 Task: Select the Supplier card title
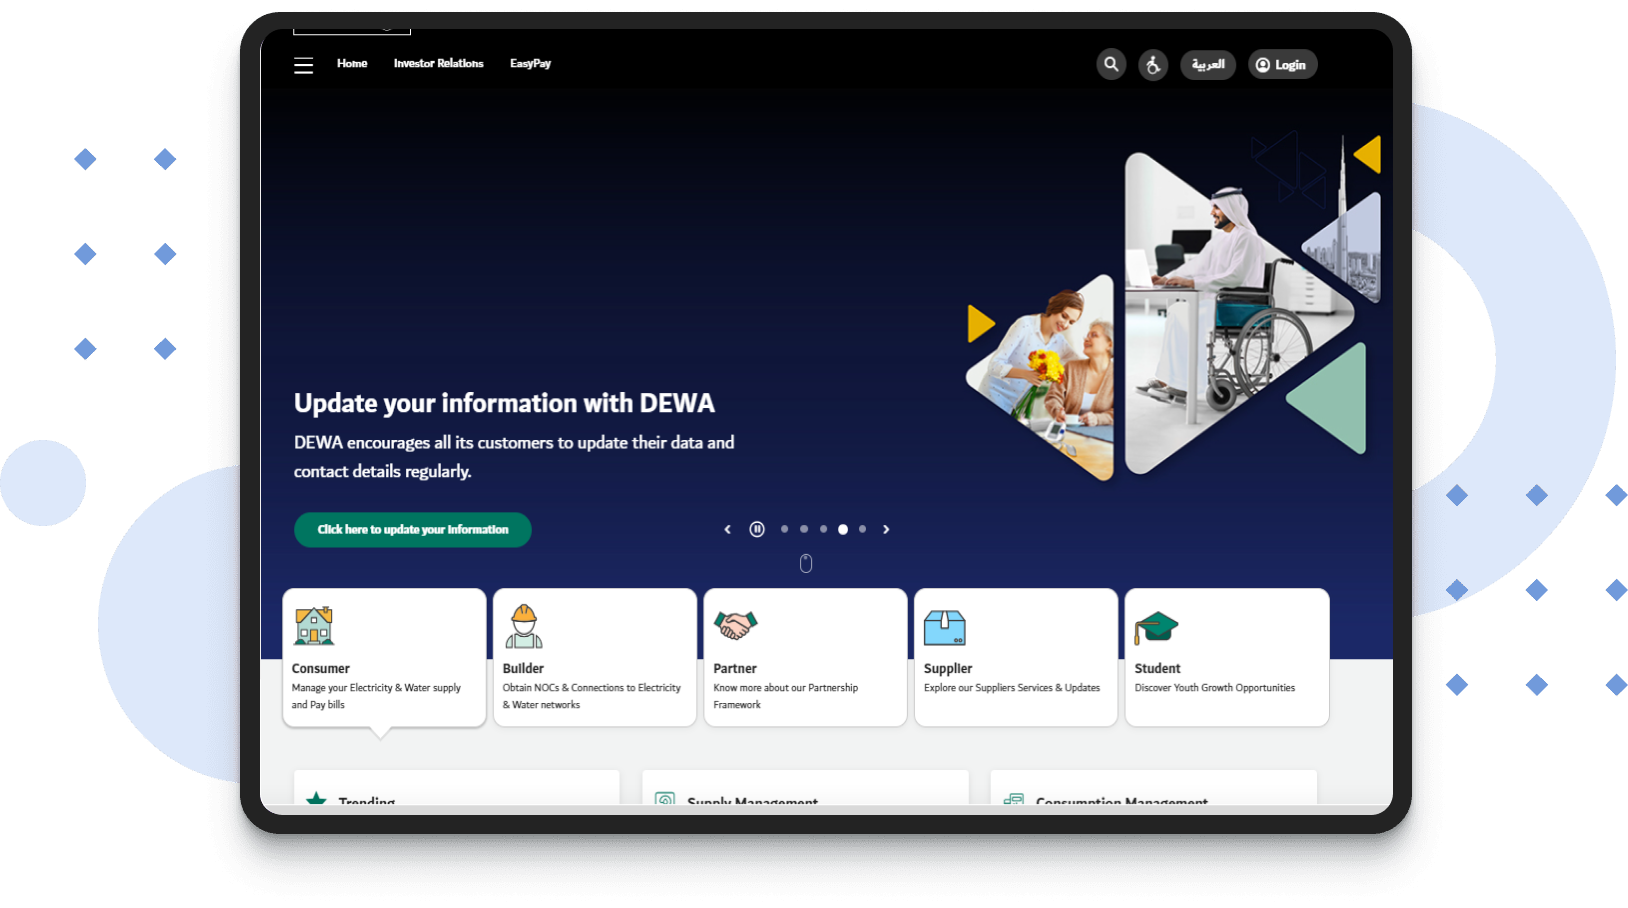click(x=948, y=668)
